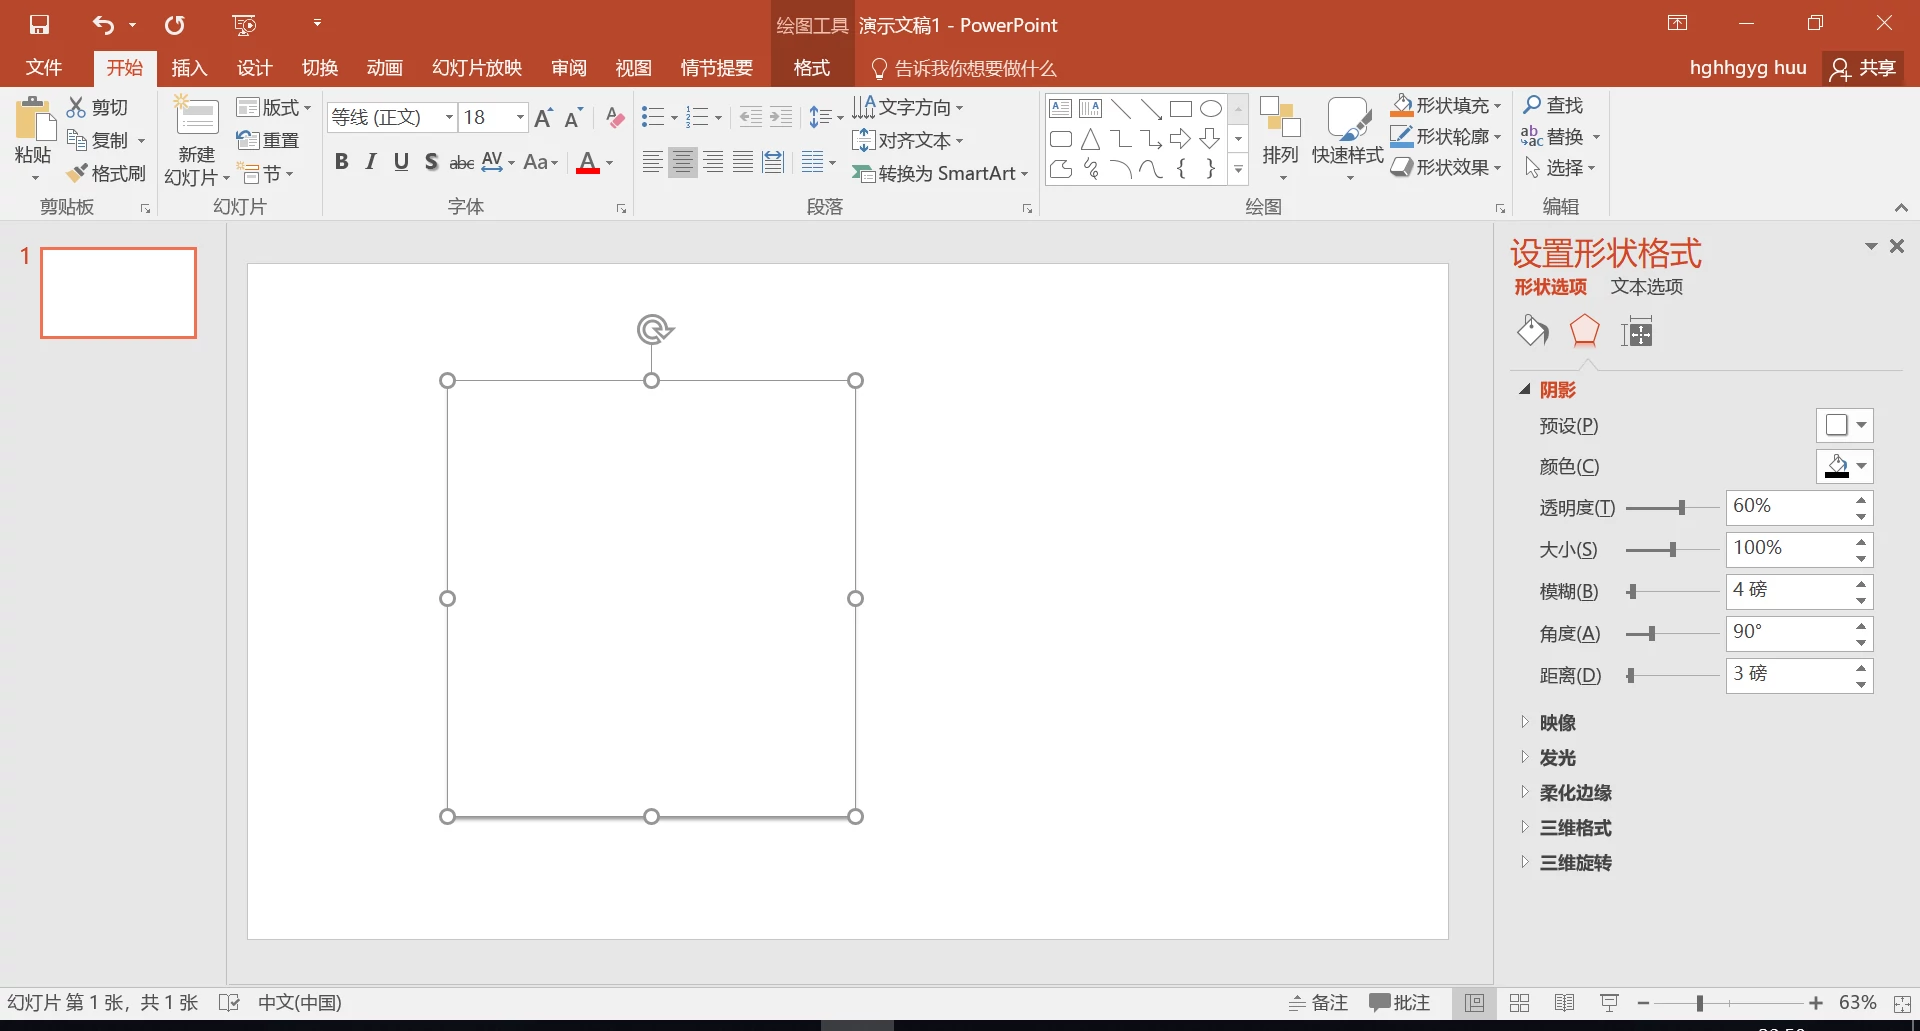Increase list indent level icon
This screenshot has width=1920, height=1031.
781,117
